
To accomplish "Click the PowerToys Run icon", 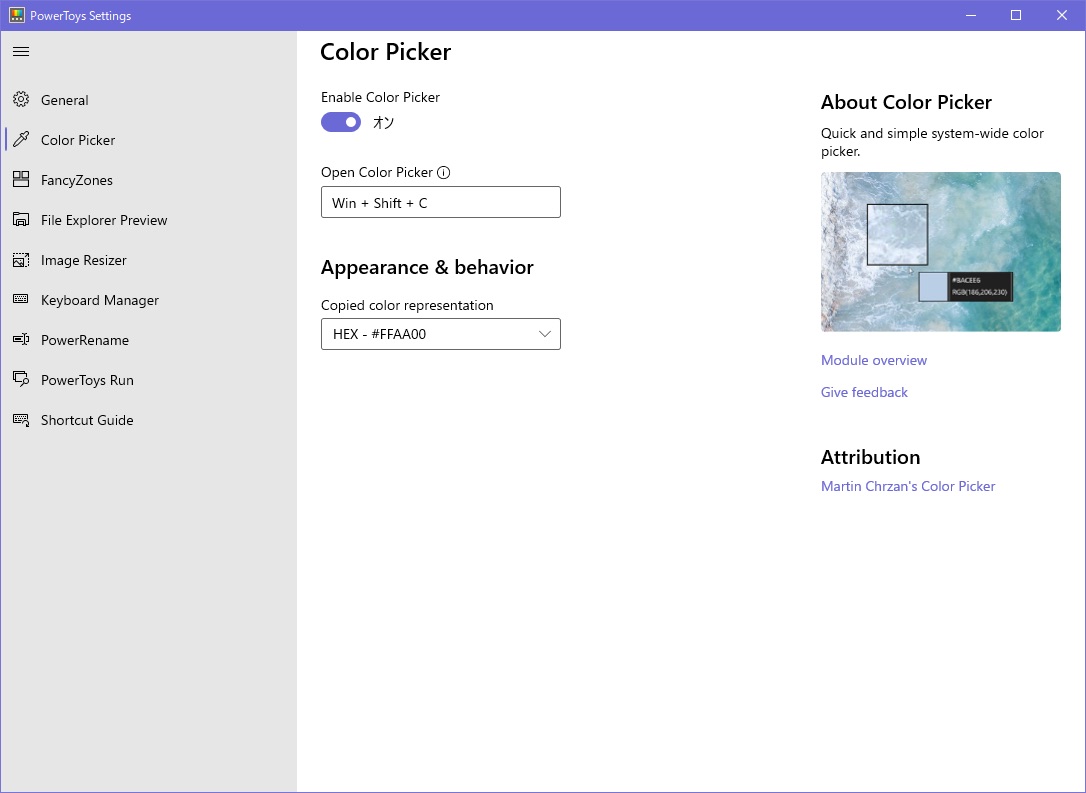I will click(21, 380).
